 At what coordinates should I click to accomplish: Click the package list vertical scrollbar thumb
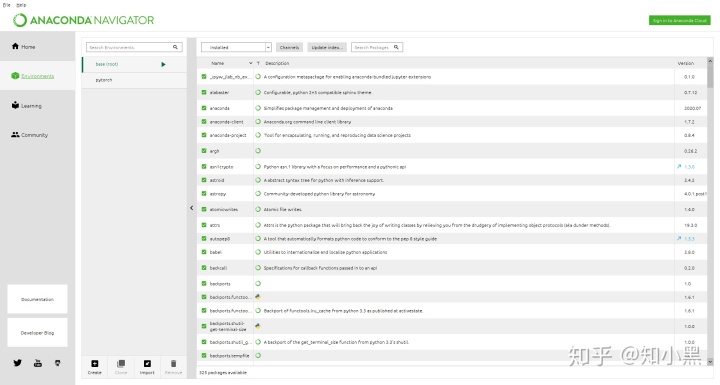pos(710,76)
